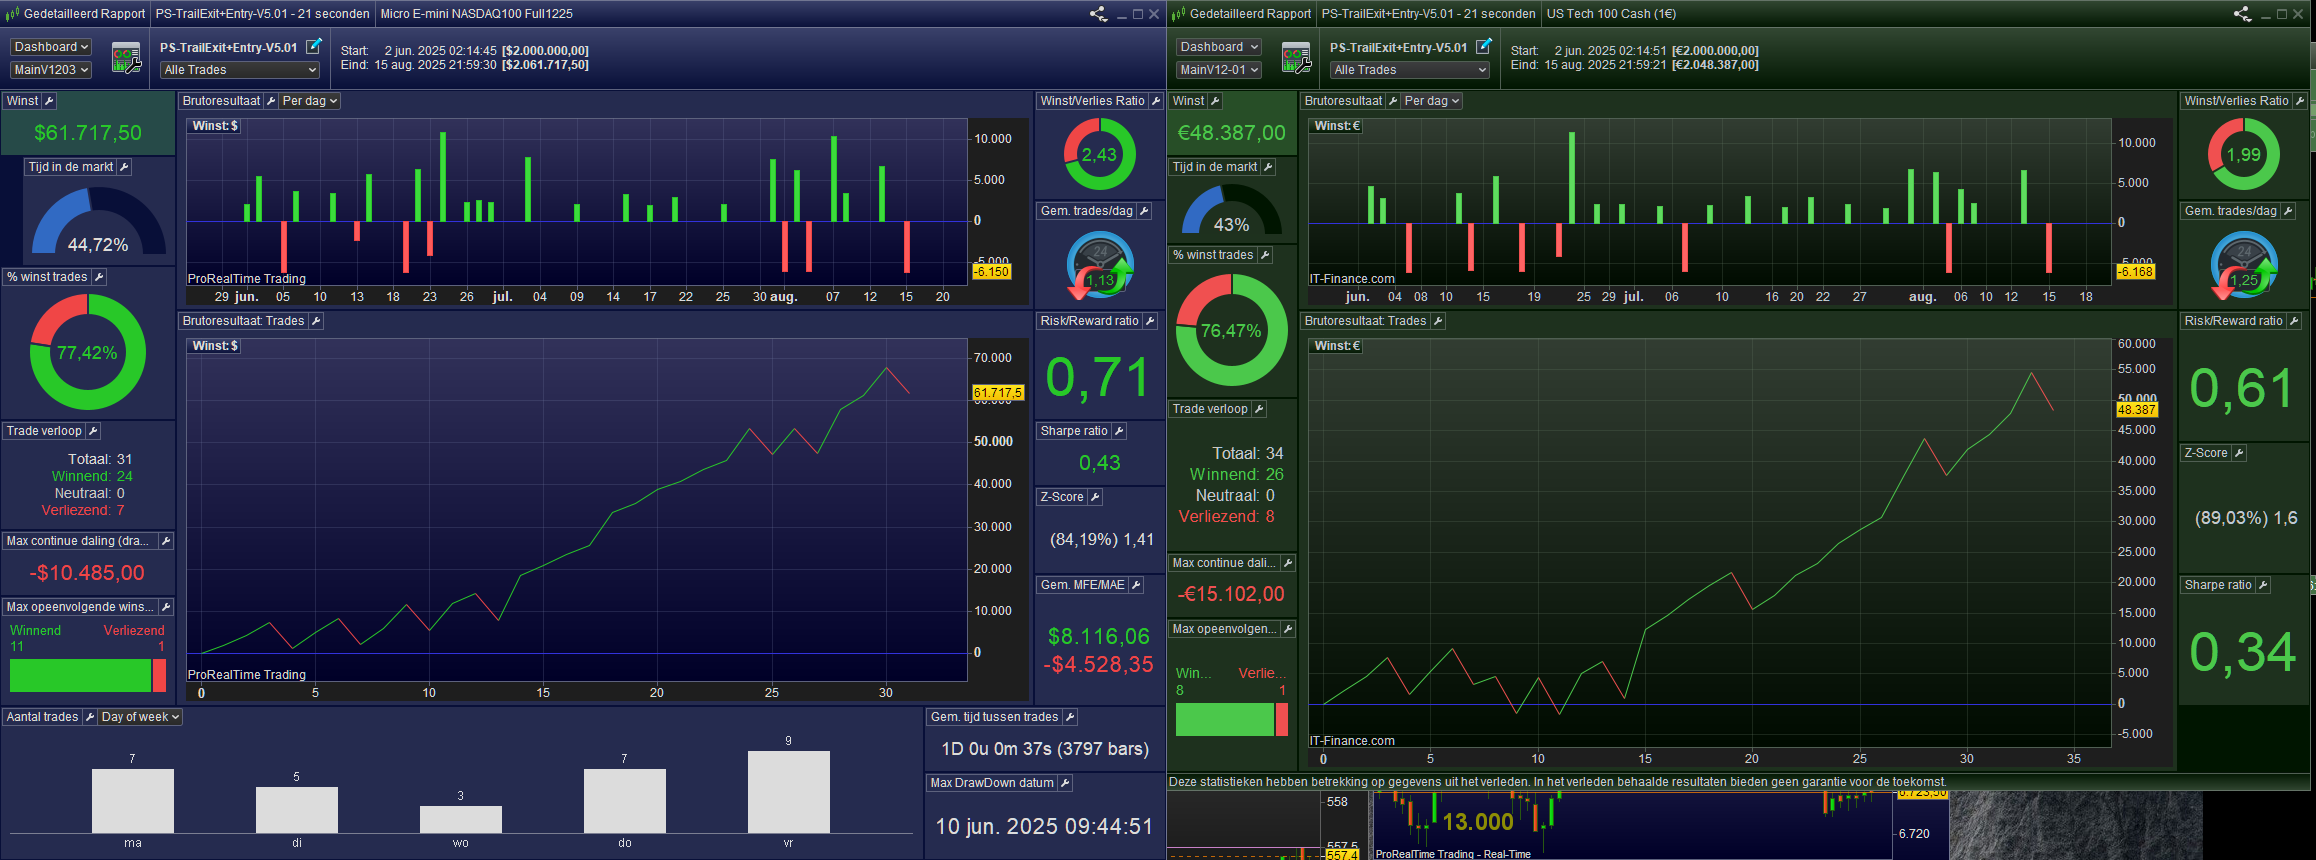This screenshot has height=860, width=2316.
Task: Click the 44,72% time-in-market gauge
Action: tap(98, 222)
